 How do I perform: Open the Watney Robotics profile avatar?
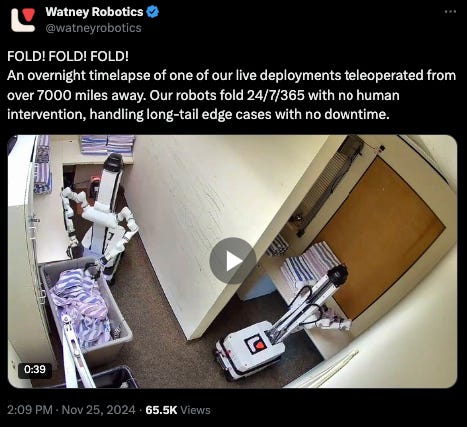pos(23,20)
